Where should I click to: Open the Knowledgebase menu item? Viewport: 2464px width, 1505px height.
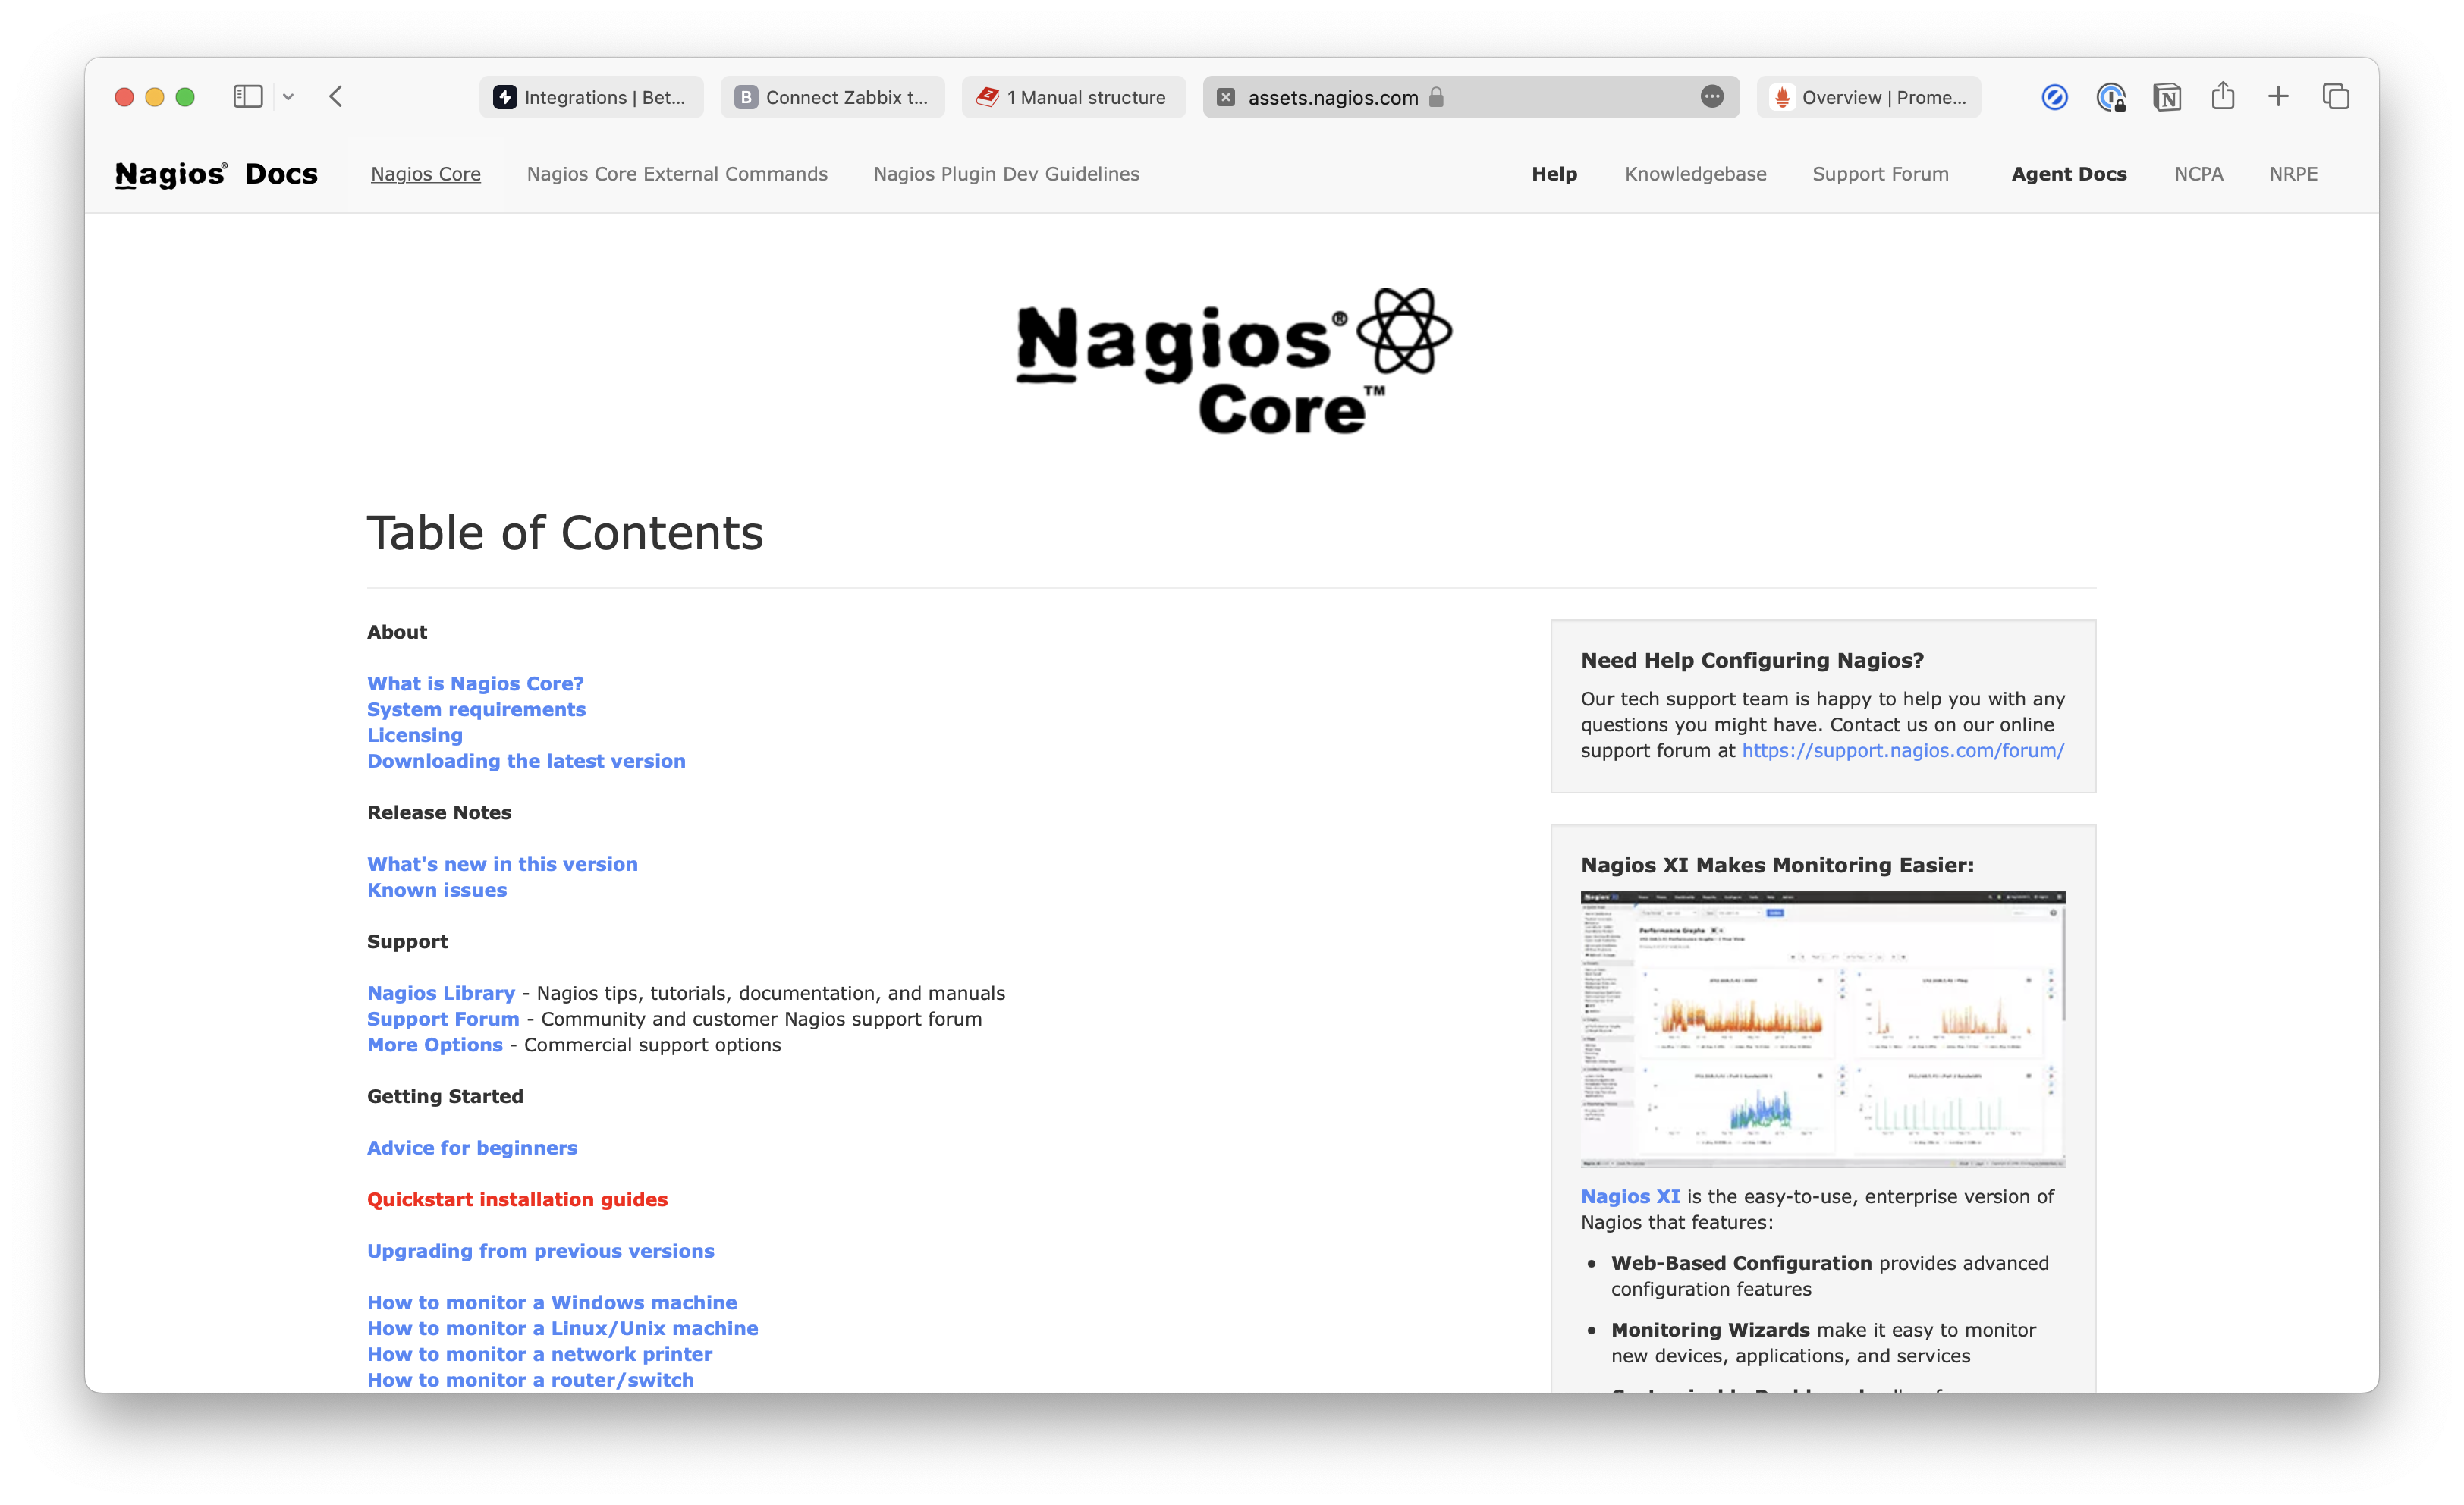pos(1695,172)
